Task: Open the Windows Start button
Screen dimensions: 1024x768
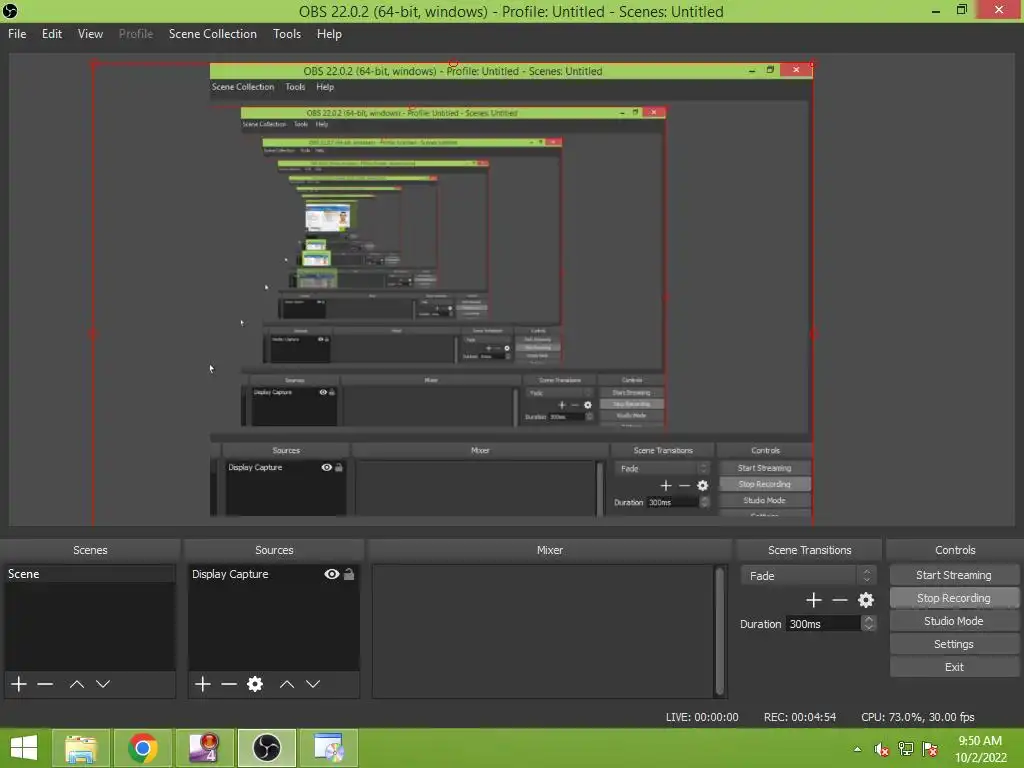Action: tap(24, 748)
